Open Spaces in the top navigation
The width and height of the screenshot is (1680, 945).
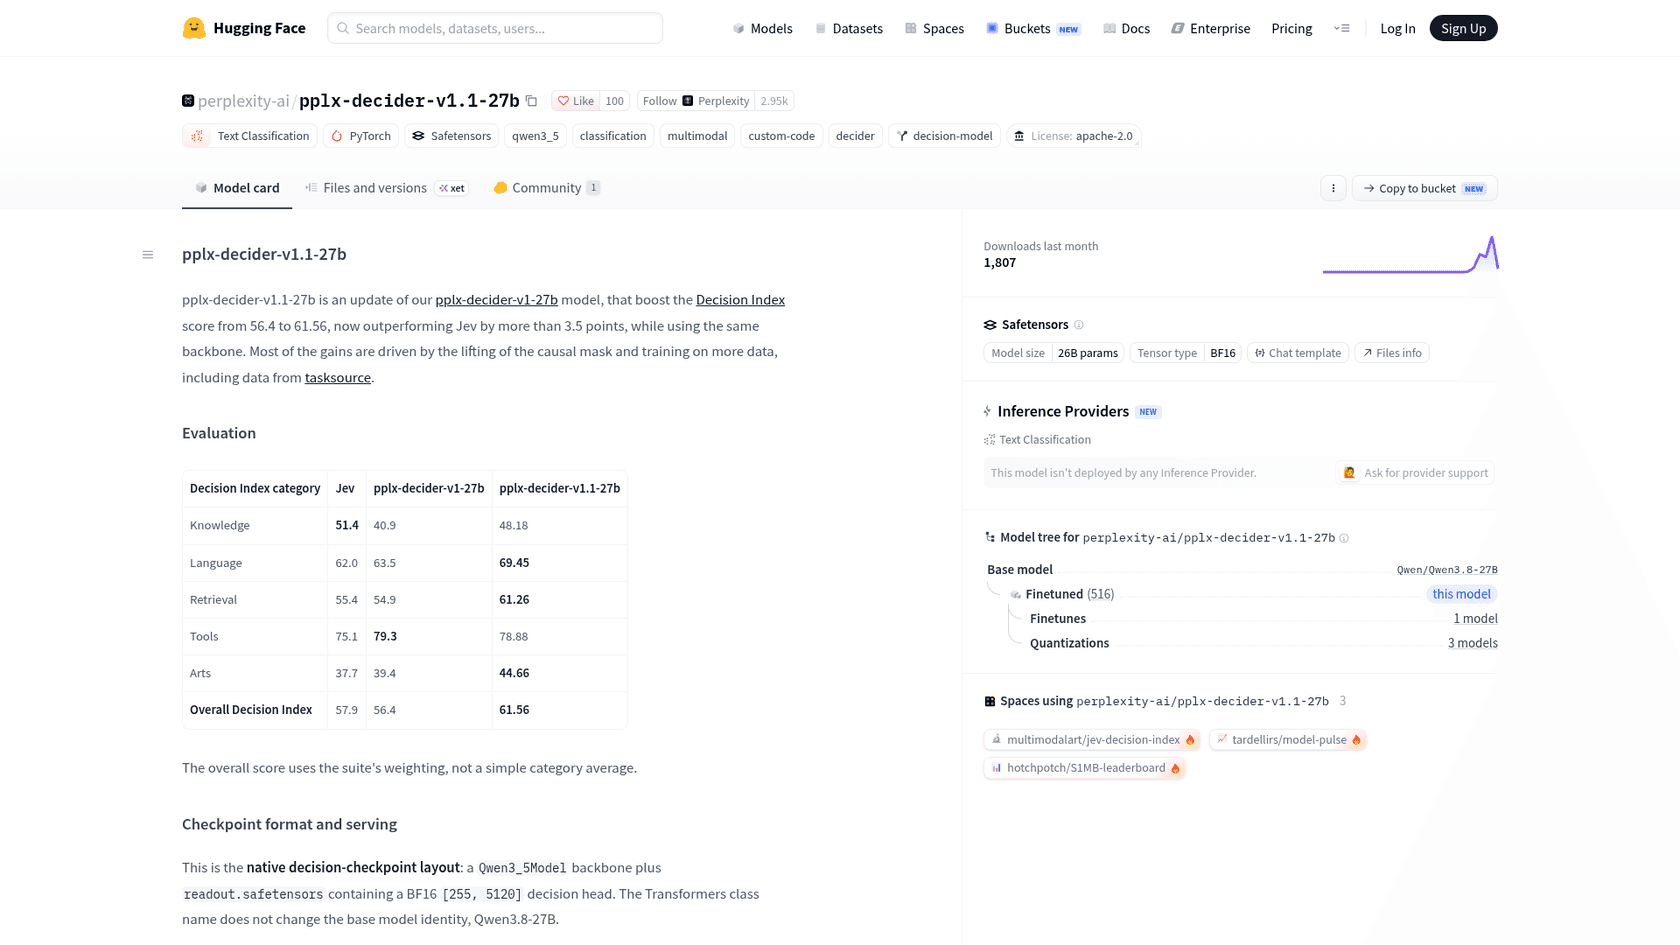(934, 28)
